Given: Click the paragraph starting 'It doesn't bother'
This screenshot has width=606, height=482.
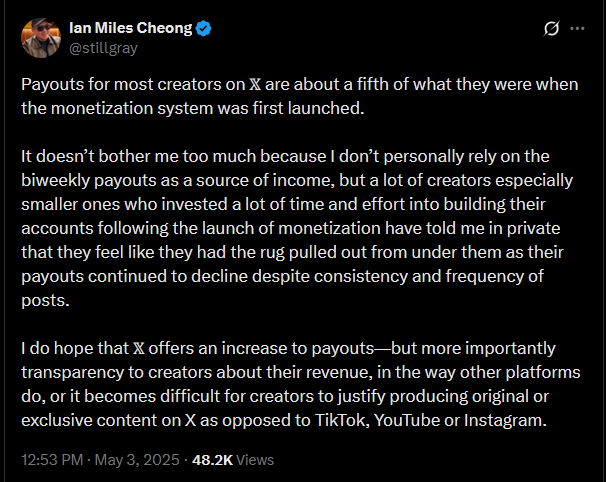Looking at the screenshot, I should click(x=297, y=228).
